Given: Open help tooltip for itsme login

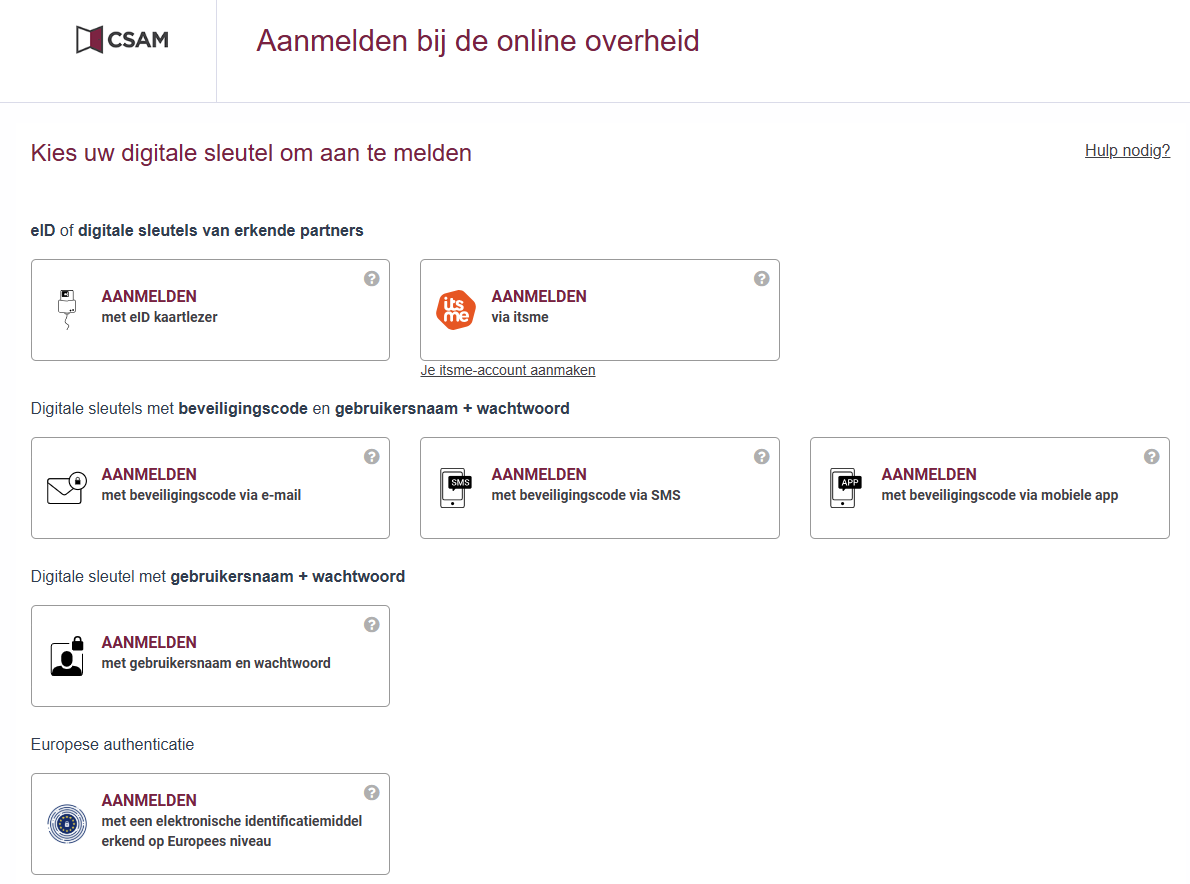Looking at the screenshot, I should tap(762, 279).
